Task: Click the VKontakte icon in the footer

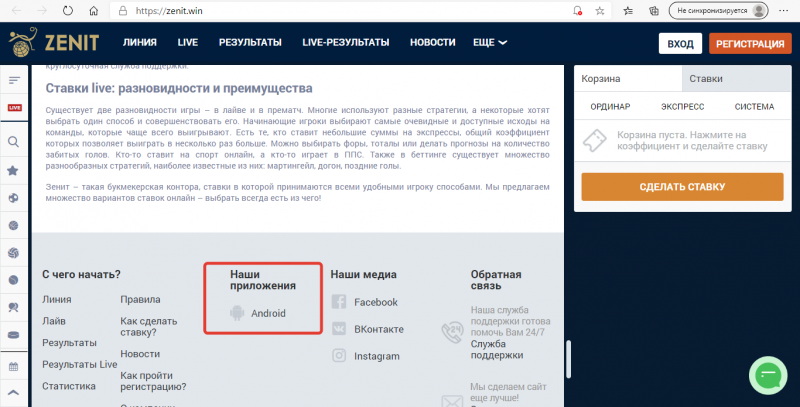Action: pyautogui.click(x=339, y=328)
